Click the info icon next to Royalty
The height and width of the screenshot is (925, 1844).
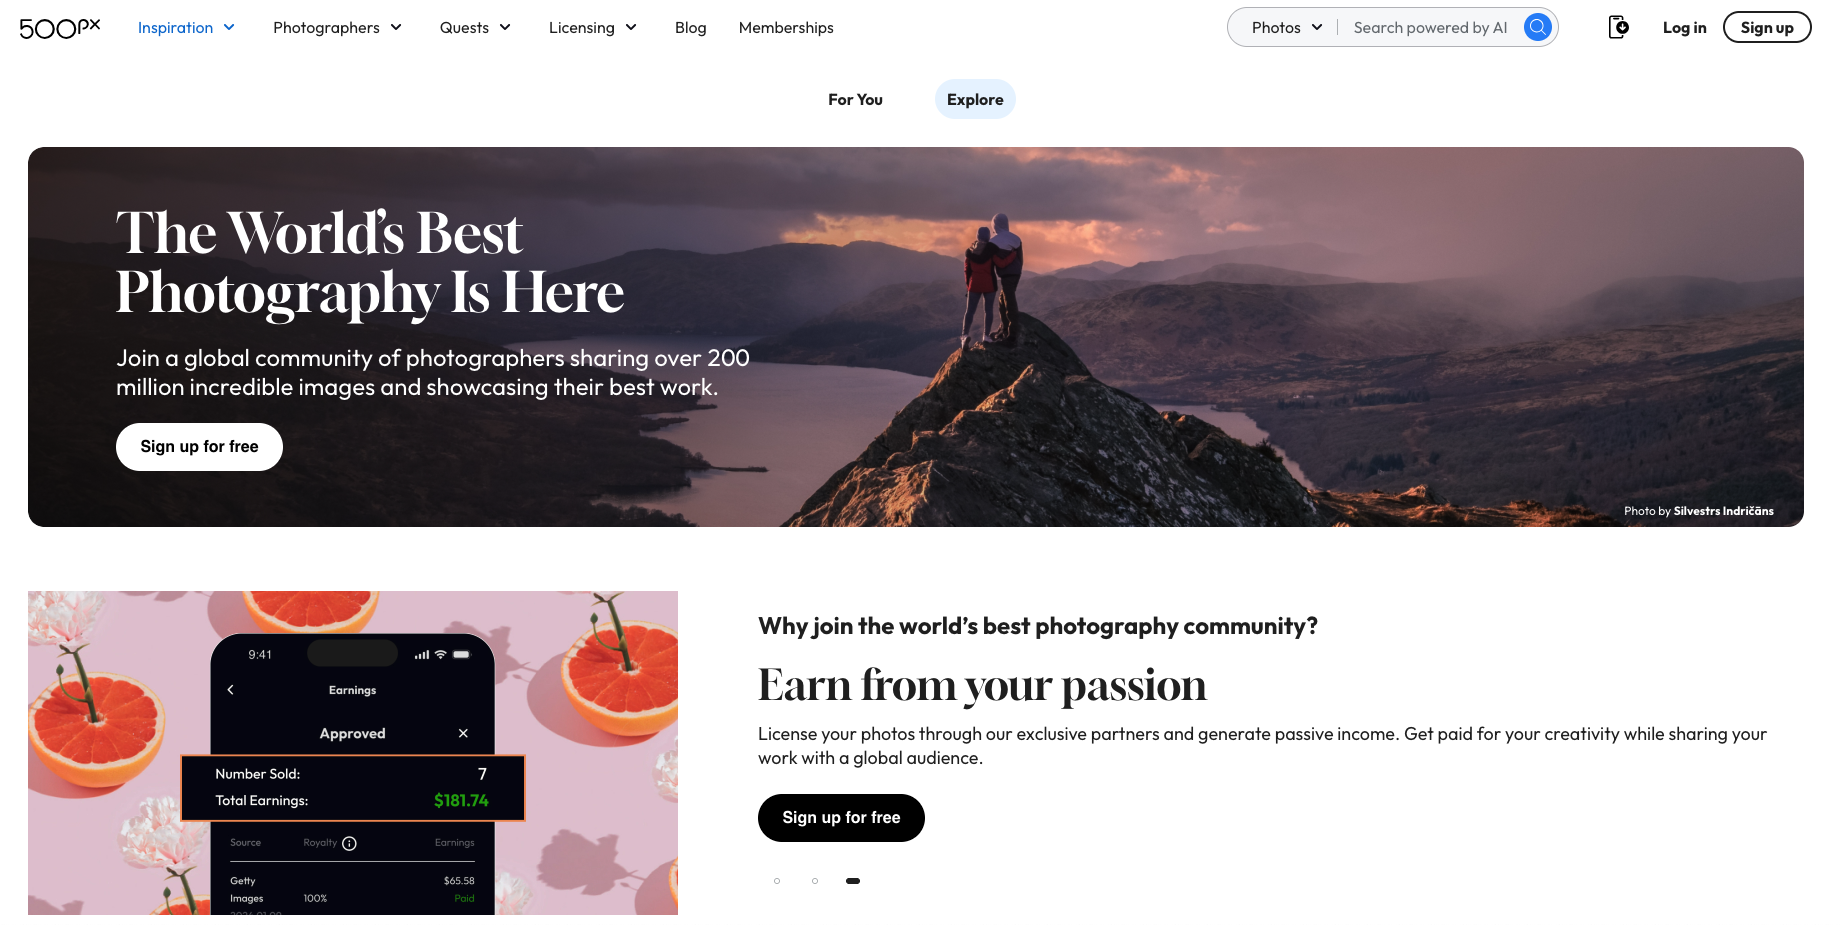[x=349, y=843]
